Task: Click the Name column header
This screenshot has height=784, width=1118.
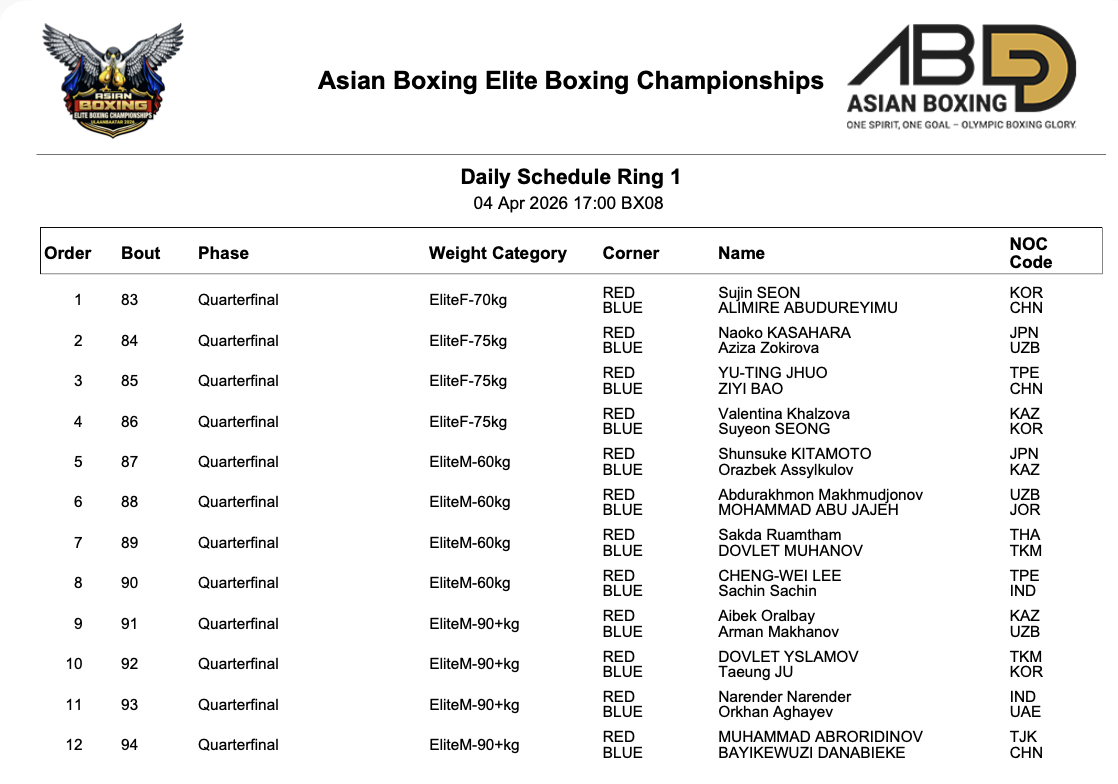Action: point(741,253)
